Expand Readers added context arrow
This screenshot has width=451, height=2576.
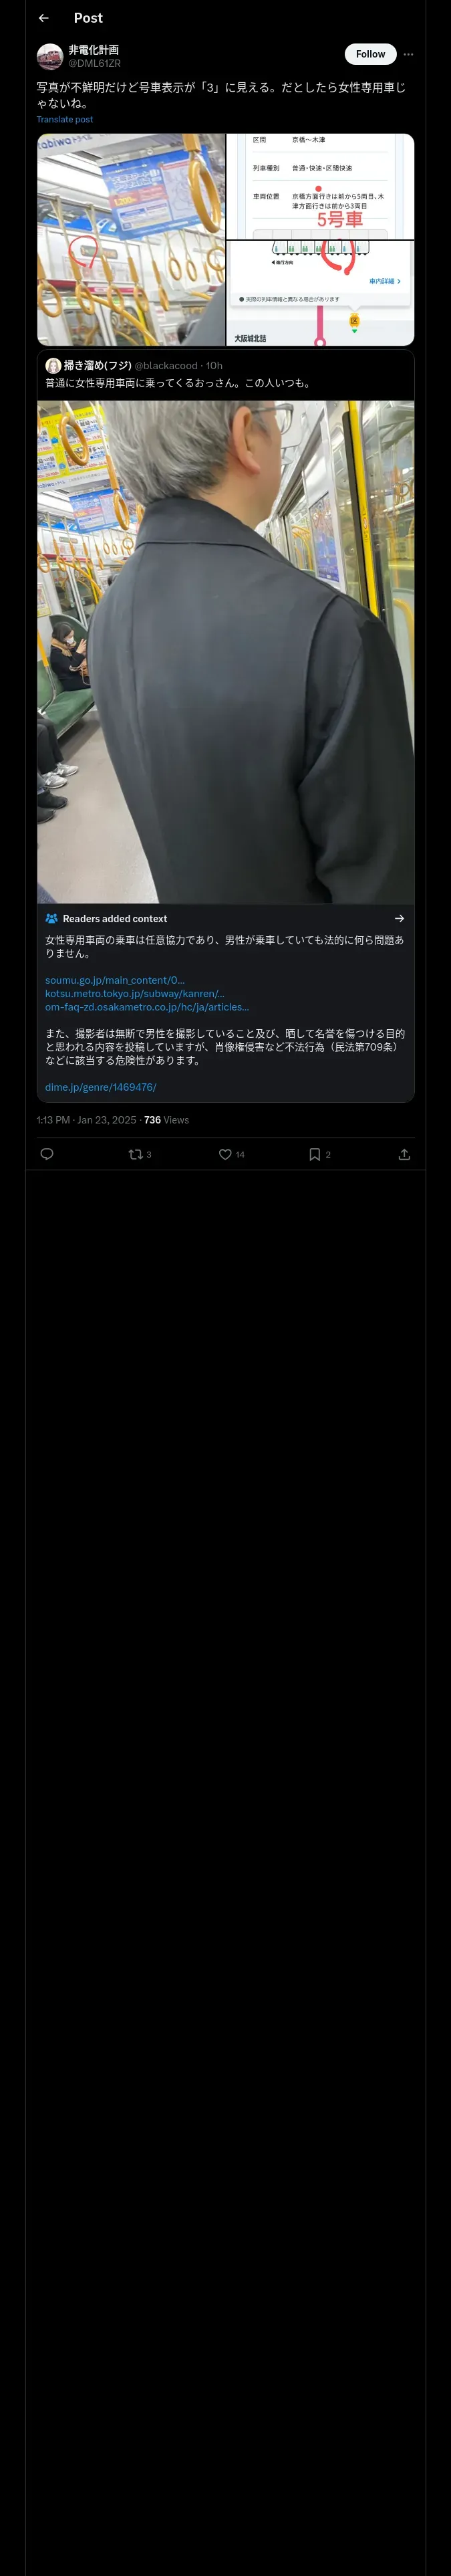[399, 918]
